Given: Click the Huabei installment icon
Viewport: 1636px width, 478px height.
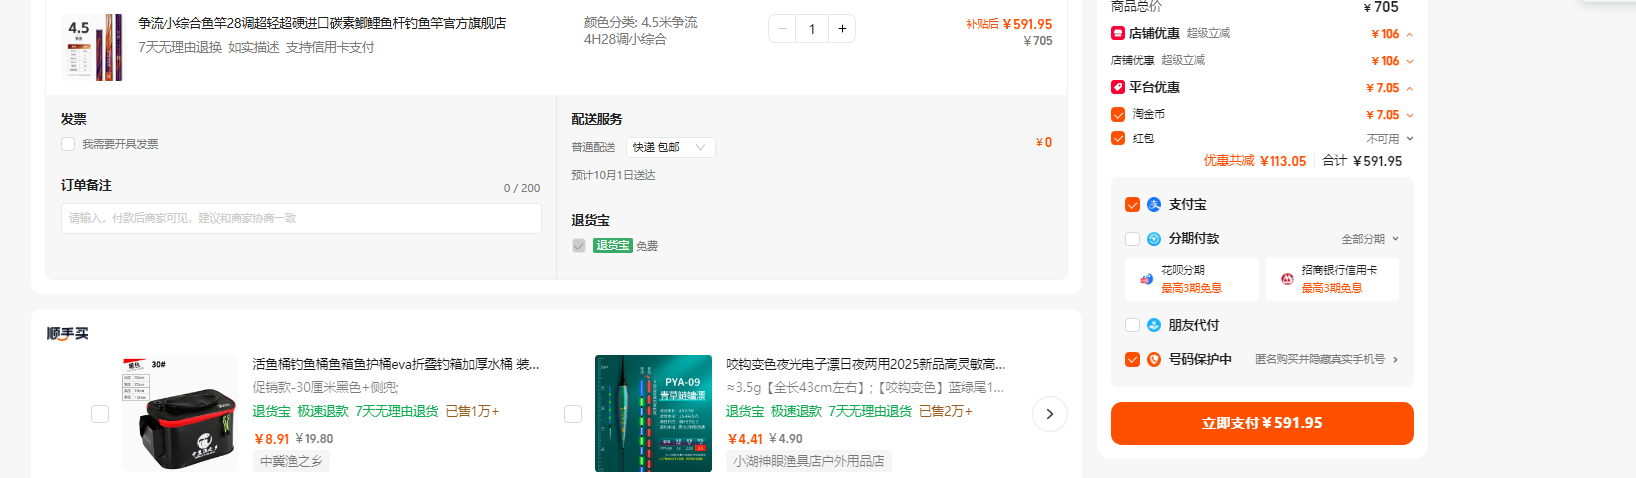Looking at the screenshot, I should click(1146, 279).
